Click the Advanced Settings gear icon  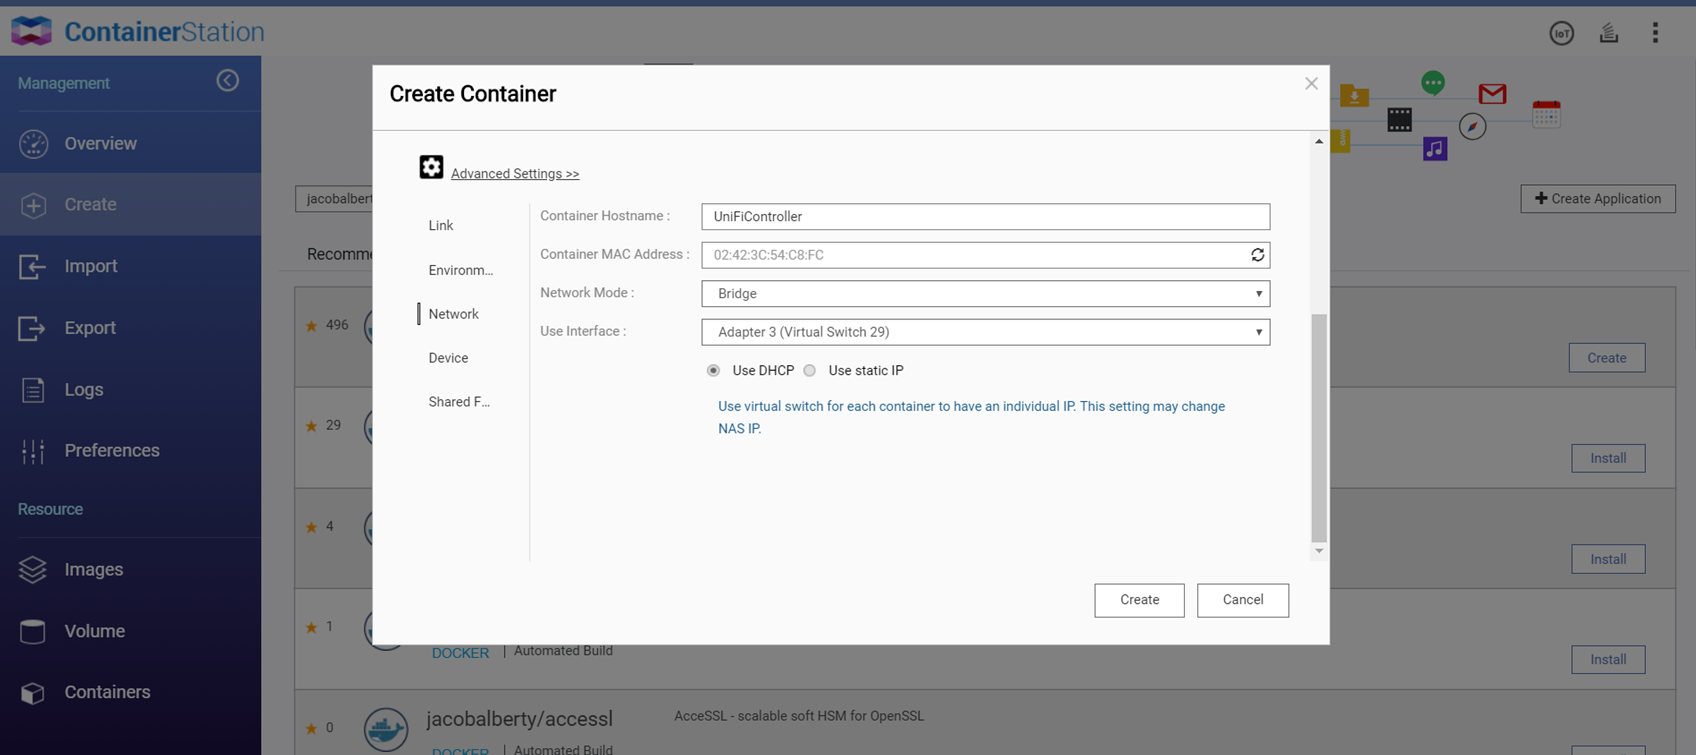coord(431,167)
